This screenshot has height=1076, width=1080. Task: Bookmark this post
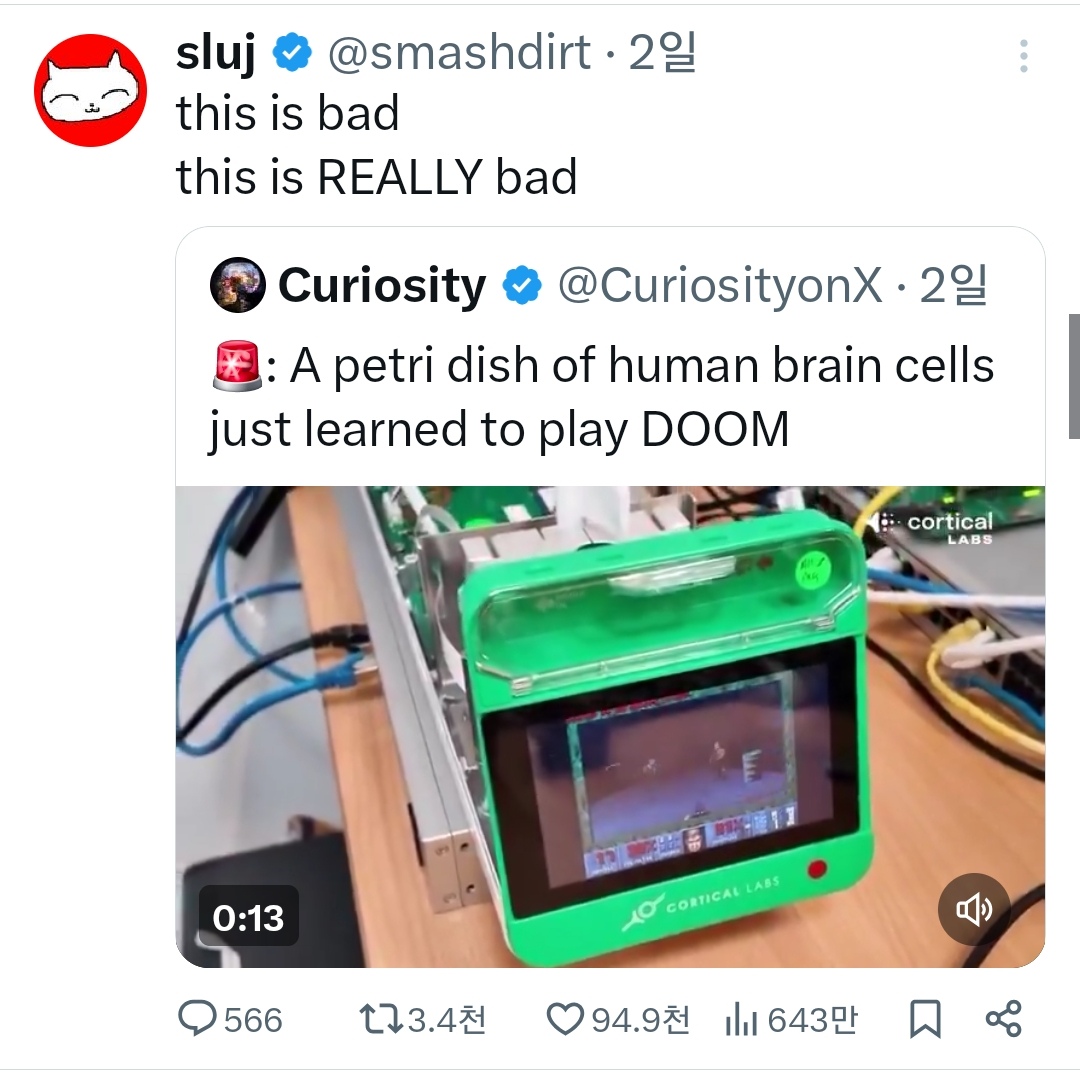925,1020
